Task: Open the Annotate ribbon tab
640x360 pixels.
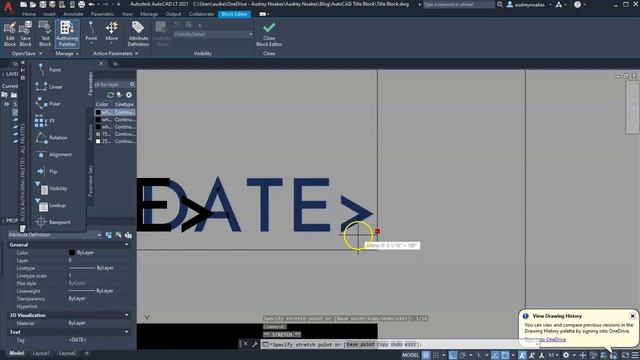Action: [x=73, y=14]
